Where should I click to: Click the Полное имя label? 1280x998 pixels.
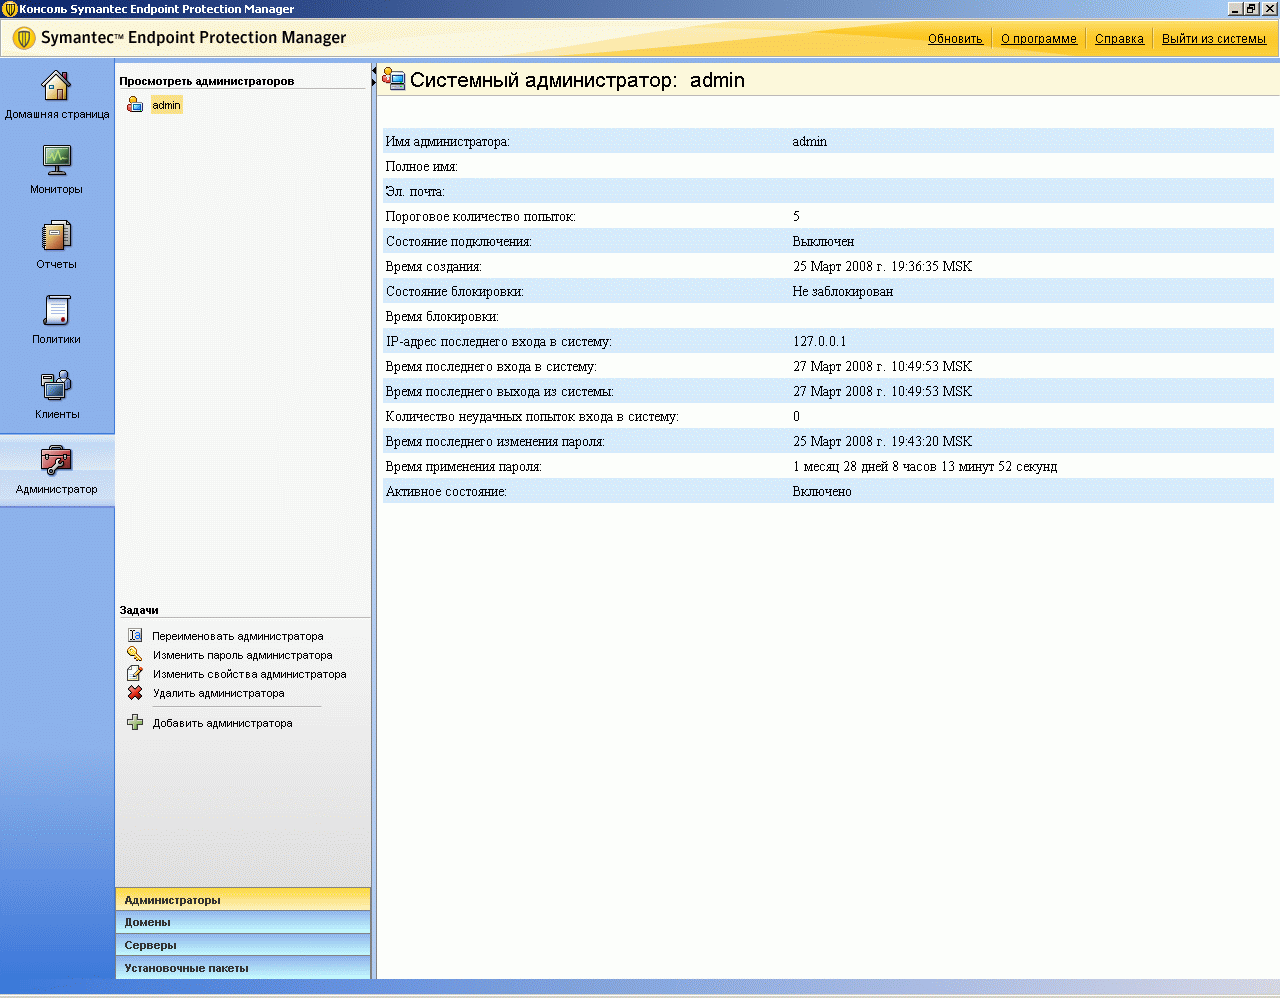pyautogui.click(x=421, y=167)
